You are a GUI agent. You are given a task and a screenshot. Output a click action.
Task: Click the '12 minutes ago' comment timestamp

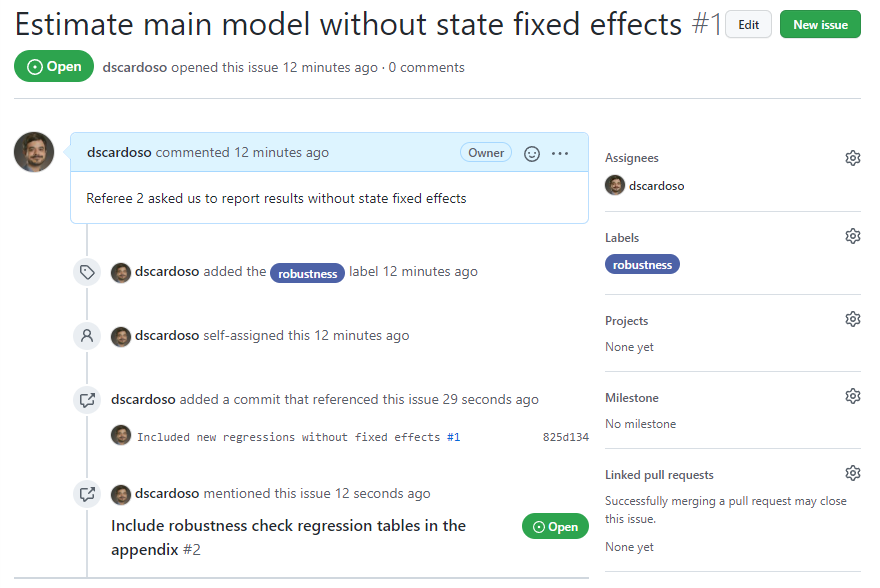coord(281,153)
